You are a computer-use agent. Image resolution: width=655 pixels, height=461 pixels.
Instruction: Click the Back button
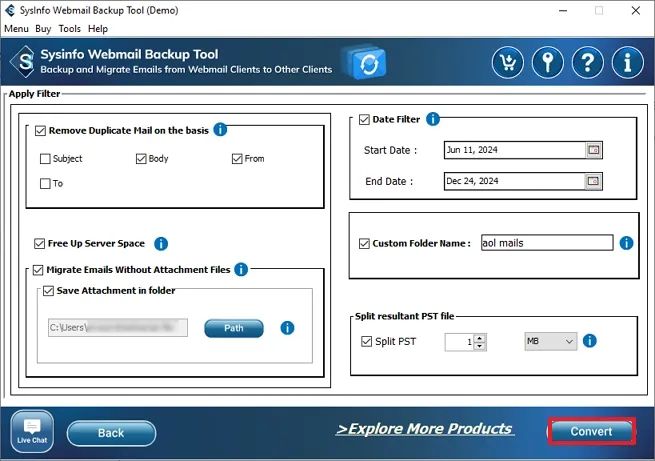(111, 433)
